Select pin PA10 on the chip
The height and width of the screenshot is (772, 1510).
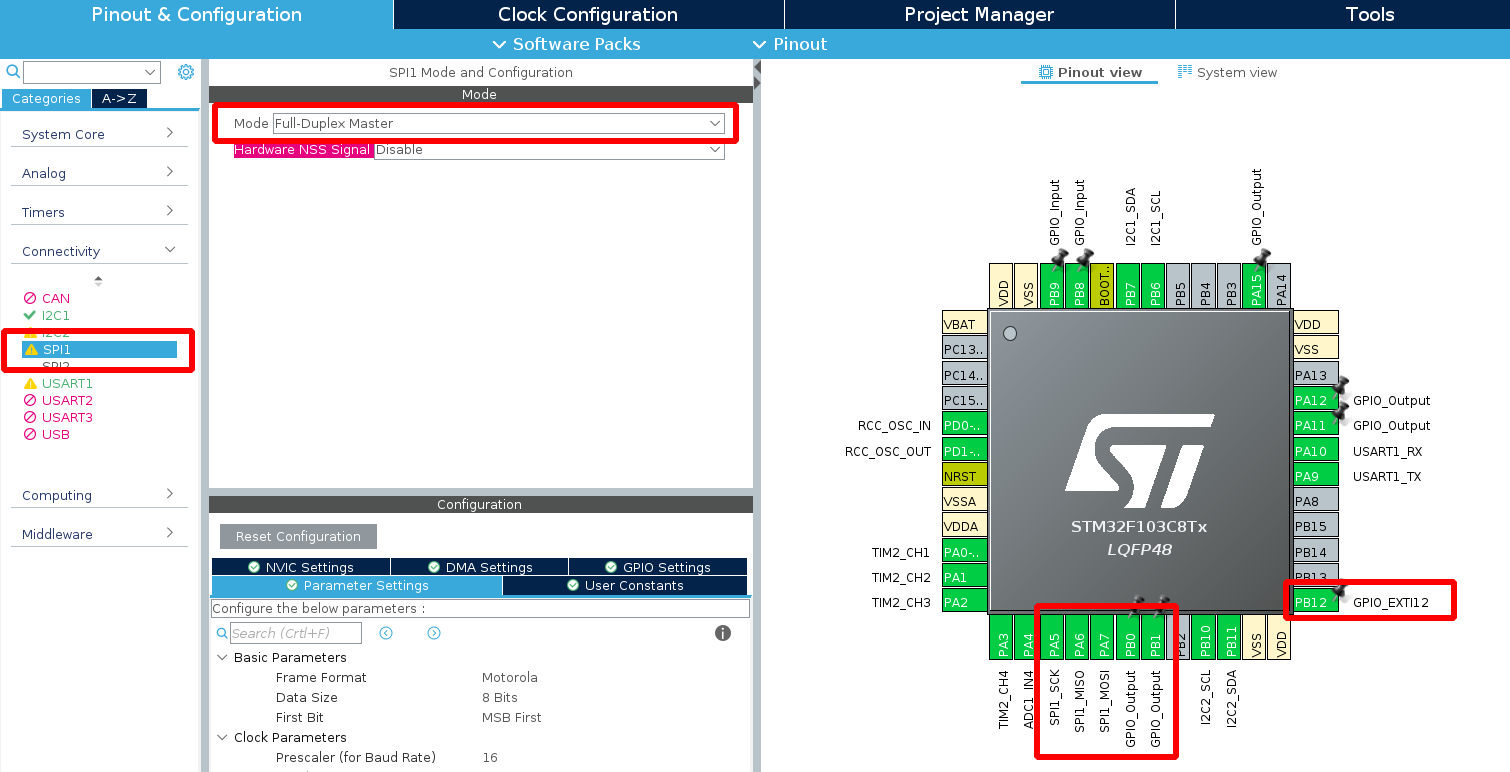pos(1315,451)
